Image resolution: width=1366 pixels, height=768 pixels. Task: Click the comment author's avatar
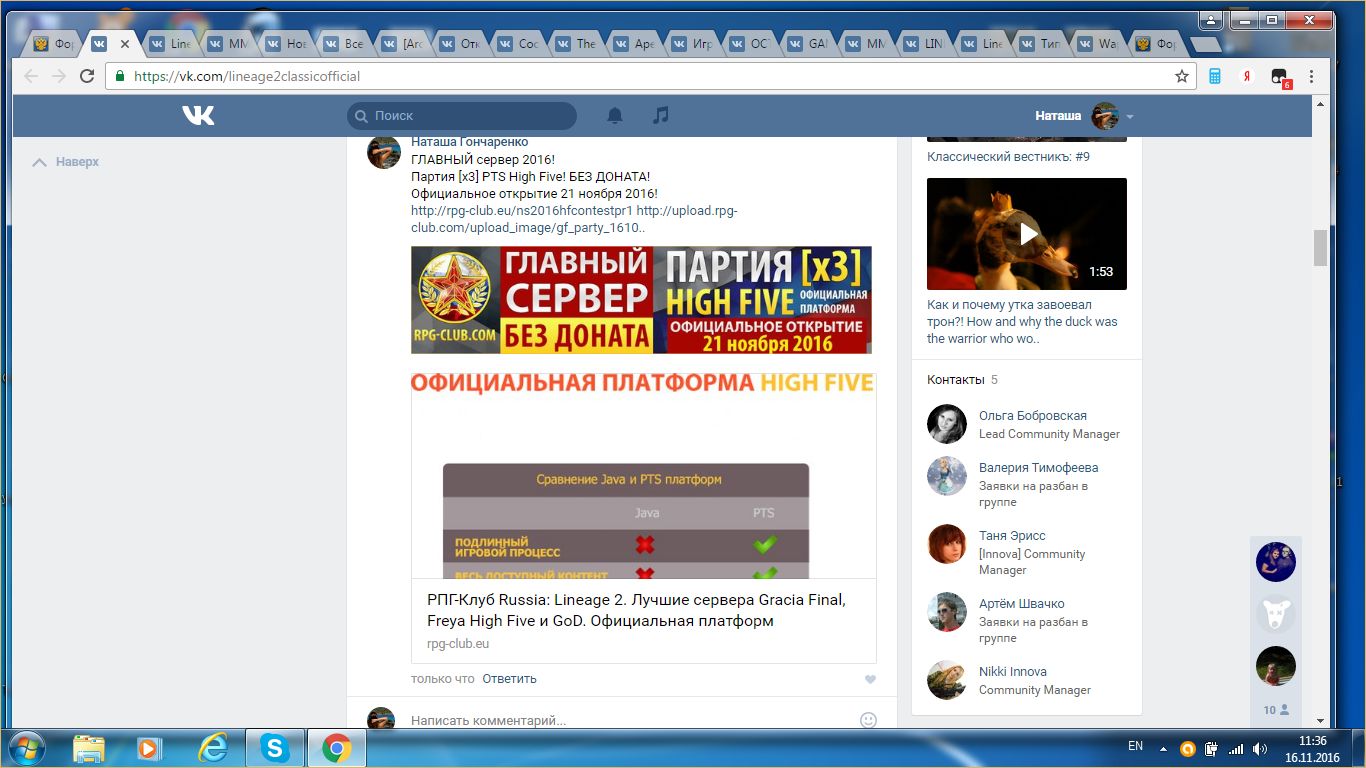[x=384, y=152]
